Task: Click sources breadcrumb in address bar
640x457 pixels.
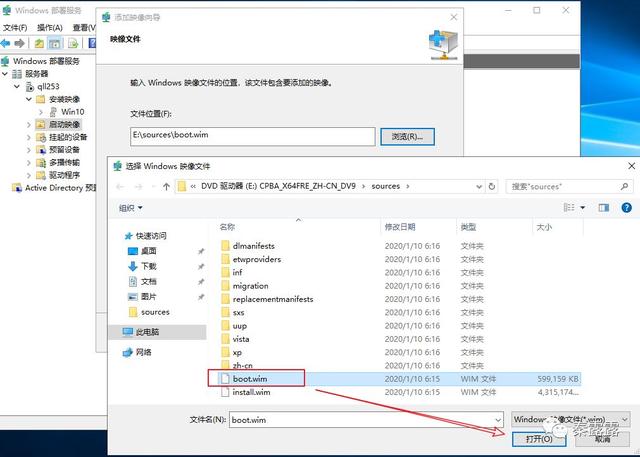Action: pyautogui.click(x=386, y=186)
